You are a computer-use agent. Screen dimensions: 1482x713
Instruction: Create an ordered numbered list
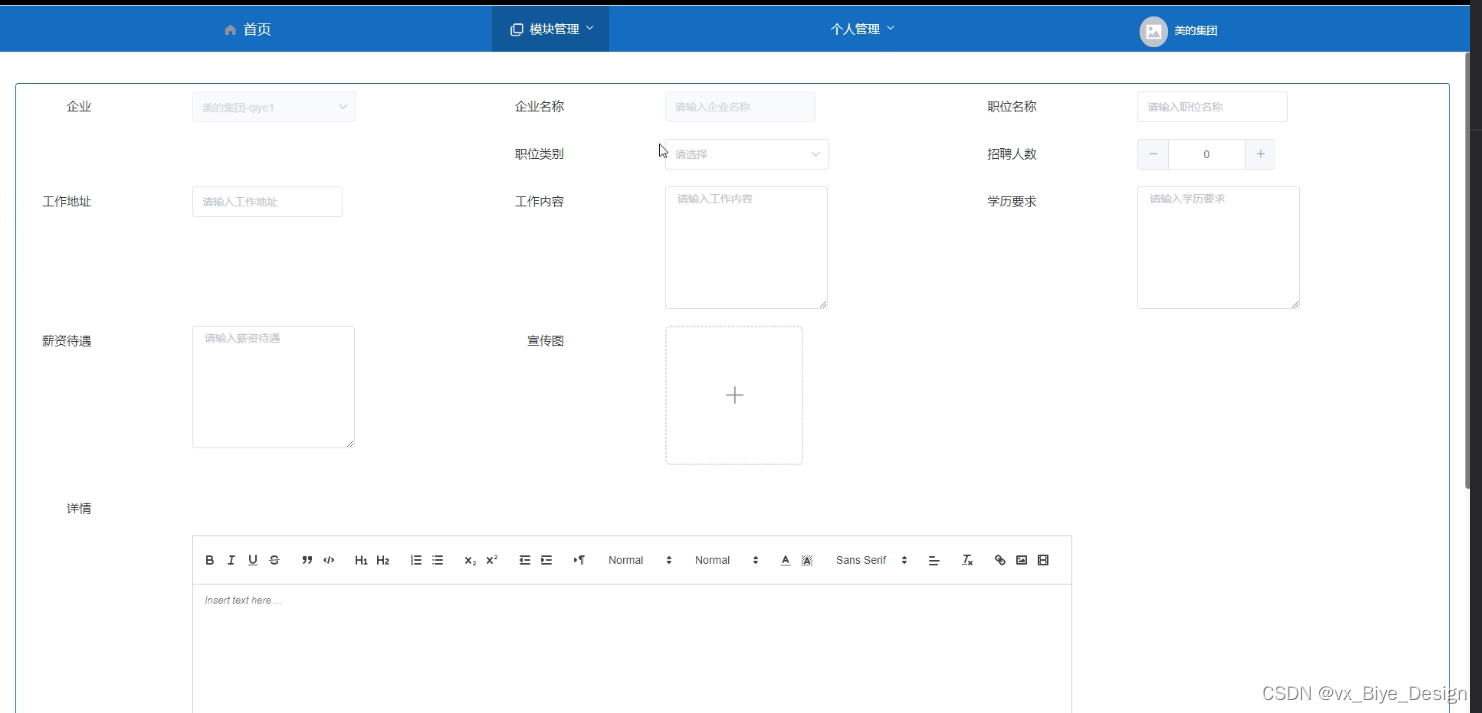pyautogui.click(x=416, y=560)
